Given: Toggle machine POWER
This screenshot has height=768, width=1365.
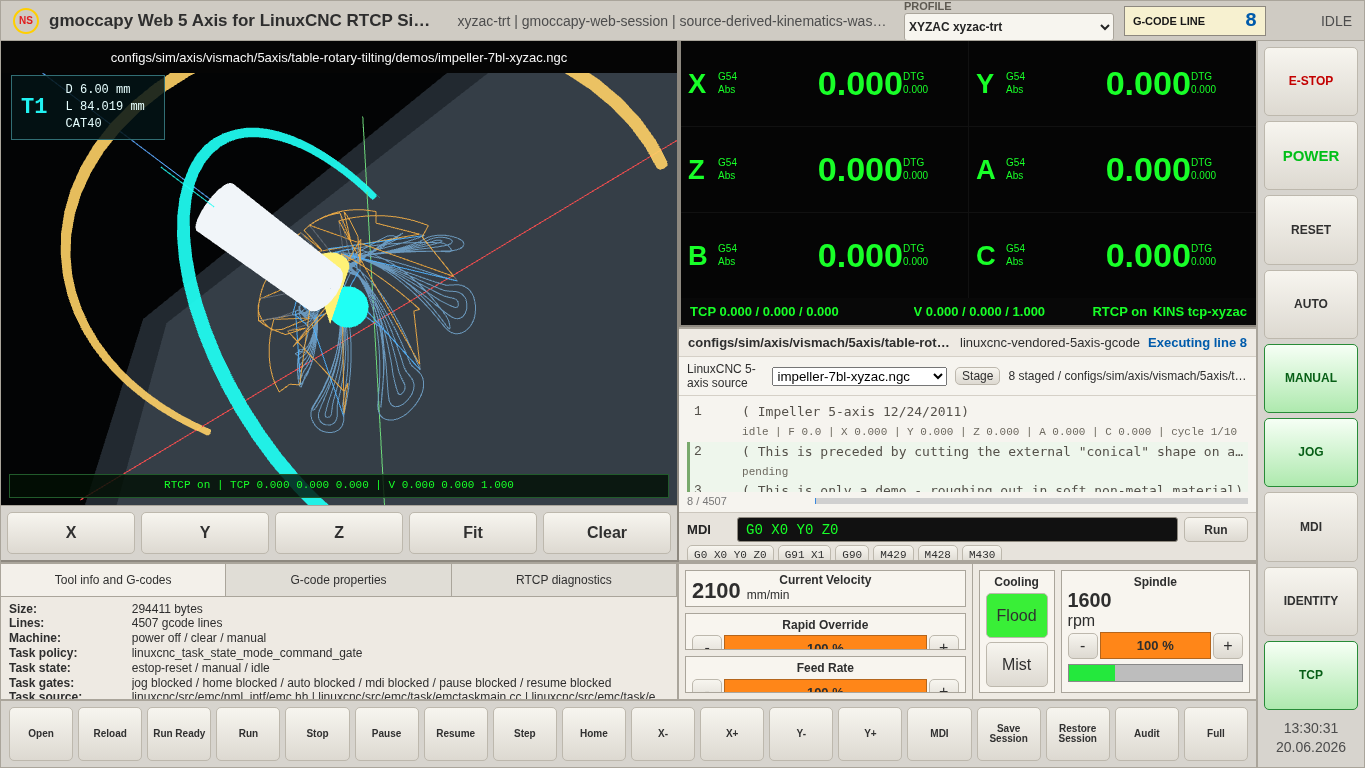Looking at the screenshot, I should [x=1310, y=155].
